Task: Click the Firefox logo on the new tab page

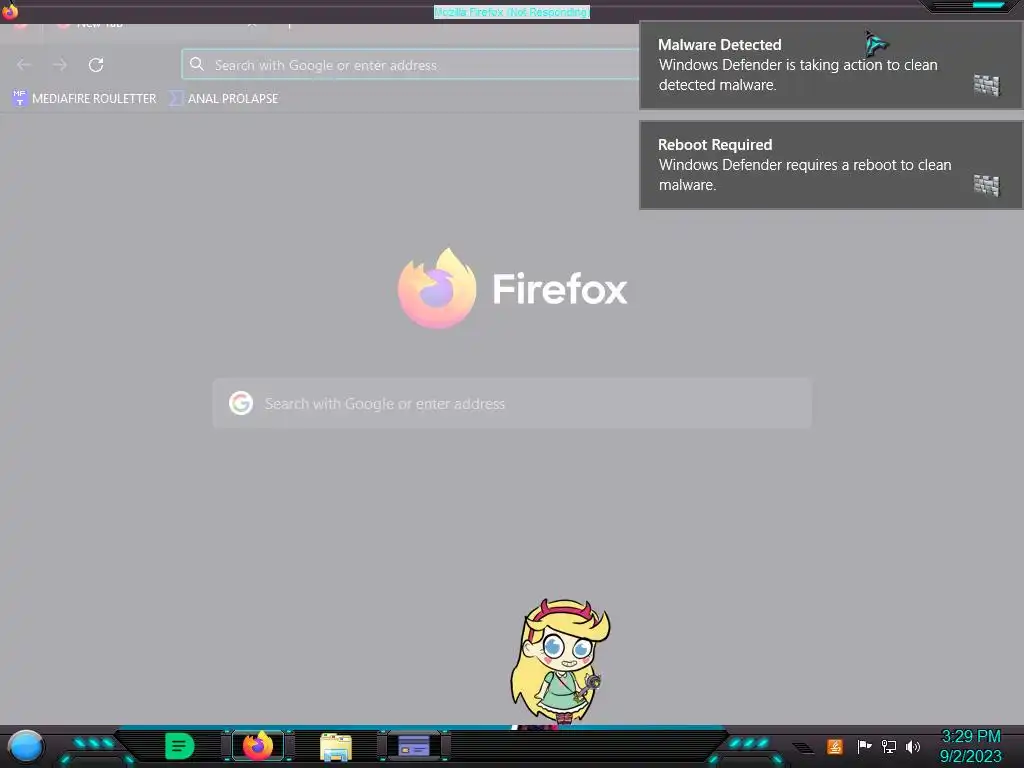Action: tap(437, 288)
